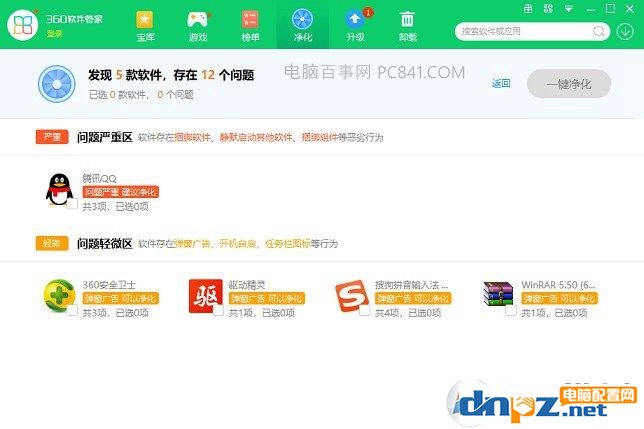The height and width of the screenshot is (429, 644).
Task: Open the download manager arrow icon
Action: [625, 31]
